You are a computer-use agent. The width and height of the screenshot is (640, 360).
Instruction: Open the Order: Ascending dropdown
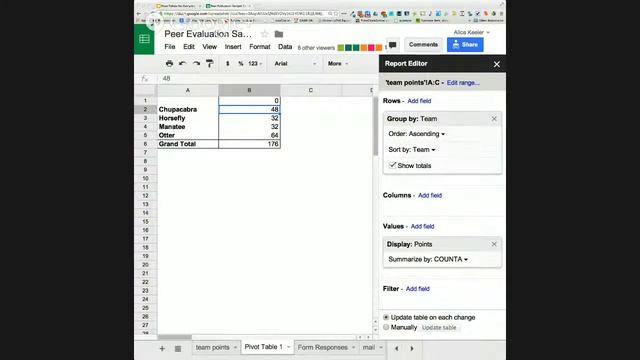[416, 134]
